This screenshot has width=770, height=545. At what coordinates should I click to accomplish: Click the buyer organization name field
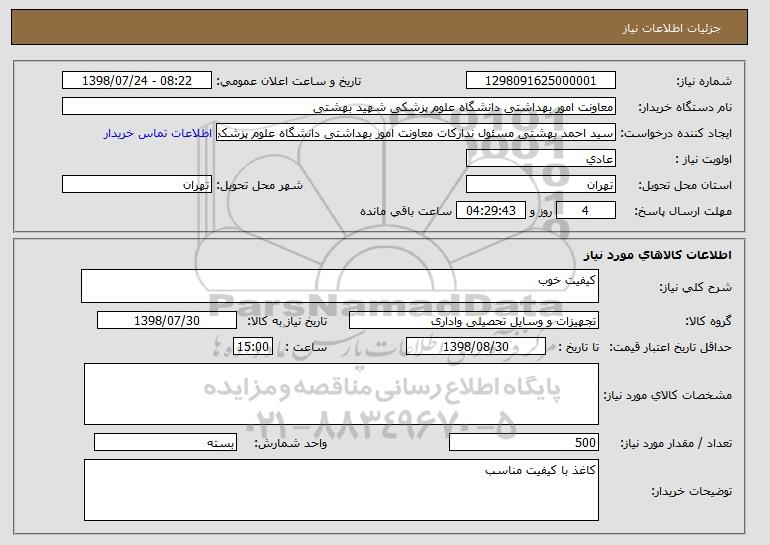tap(339, 107)
